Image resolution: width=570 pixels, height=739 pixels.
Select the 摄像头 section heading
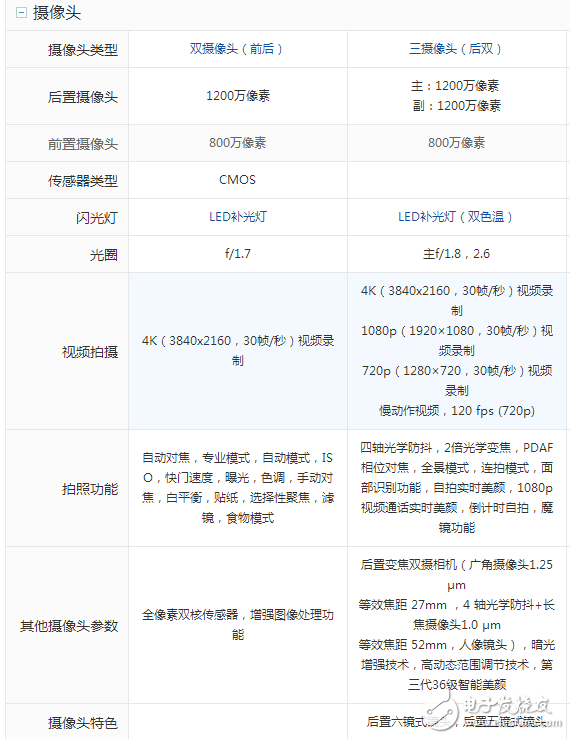(x=57, y=13)
